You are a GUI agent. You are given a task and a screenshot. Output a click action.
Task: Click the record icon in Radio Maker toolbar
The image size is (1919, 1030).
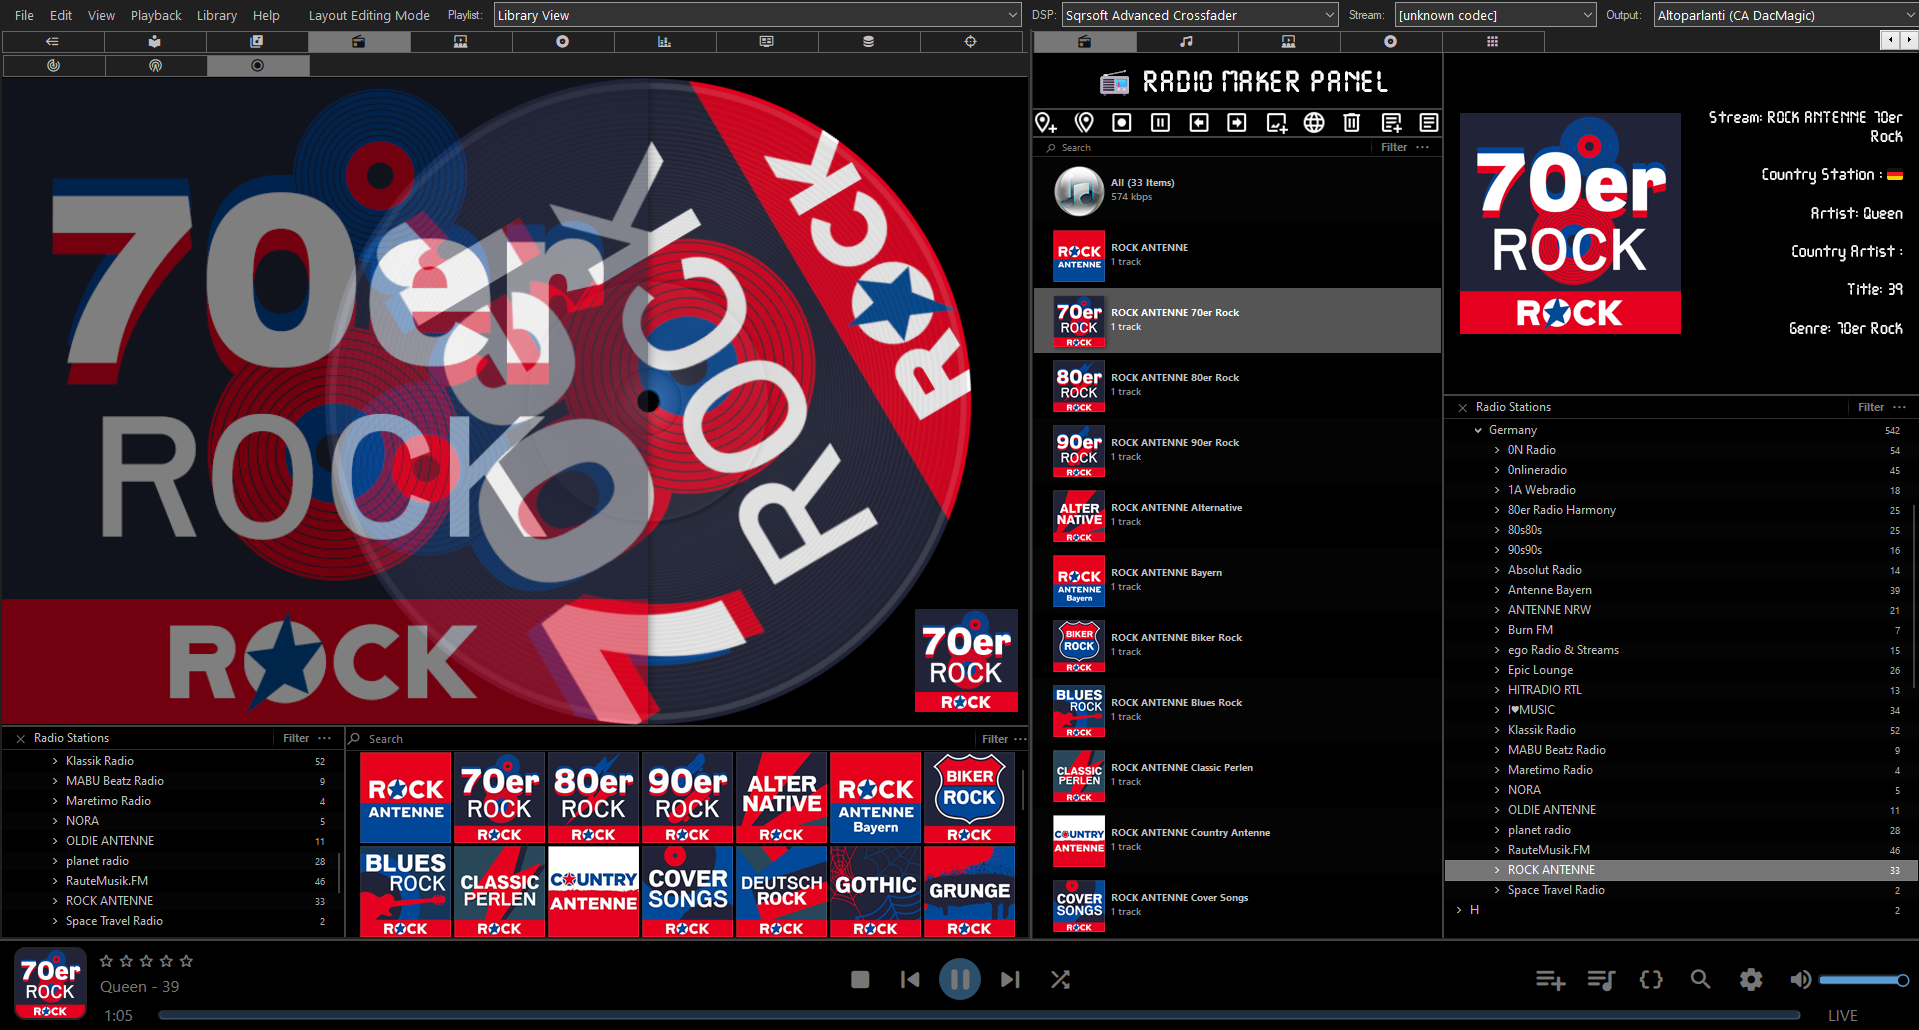coord(1122,122)
